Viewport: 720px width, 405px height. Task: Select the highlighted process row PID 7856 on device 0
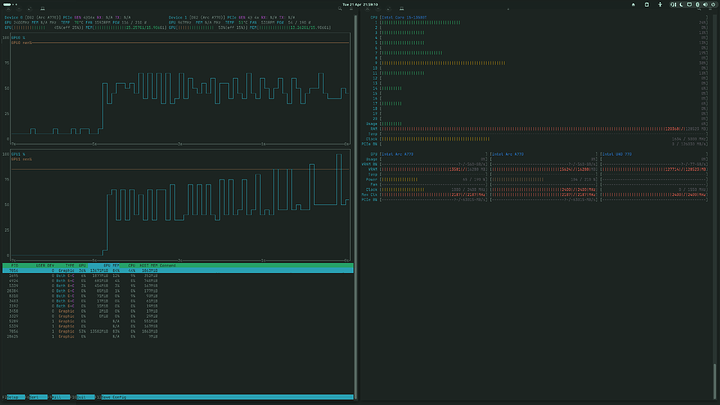coord(178,271)
